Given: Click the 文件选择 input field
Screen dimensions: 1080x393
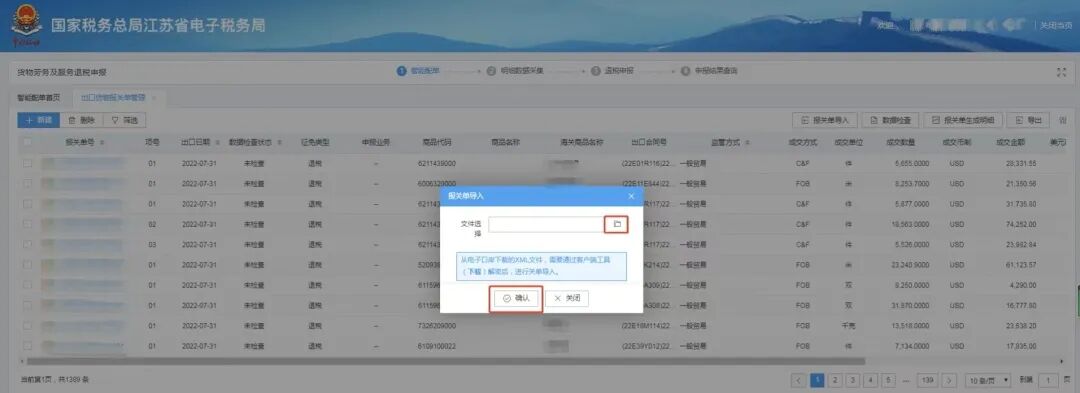Looking at the screenshot, I should pyautogui.click(x=547, y=224).
